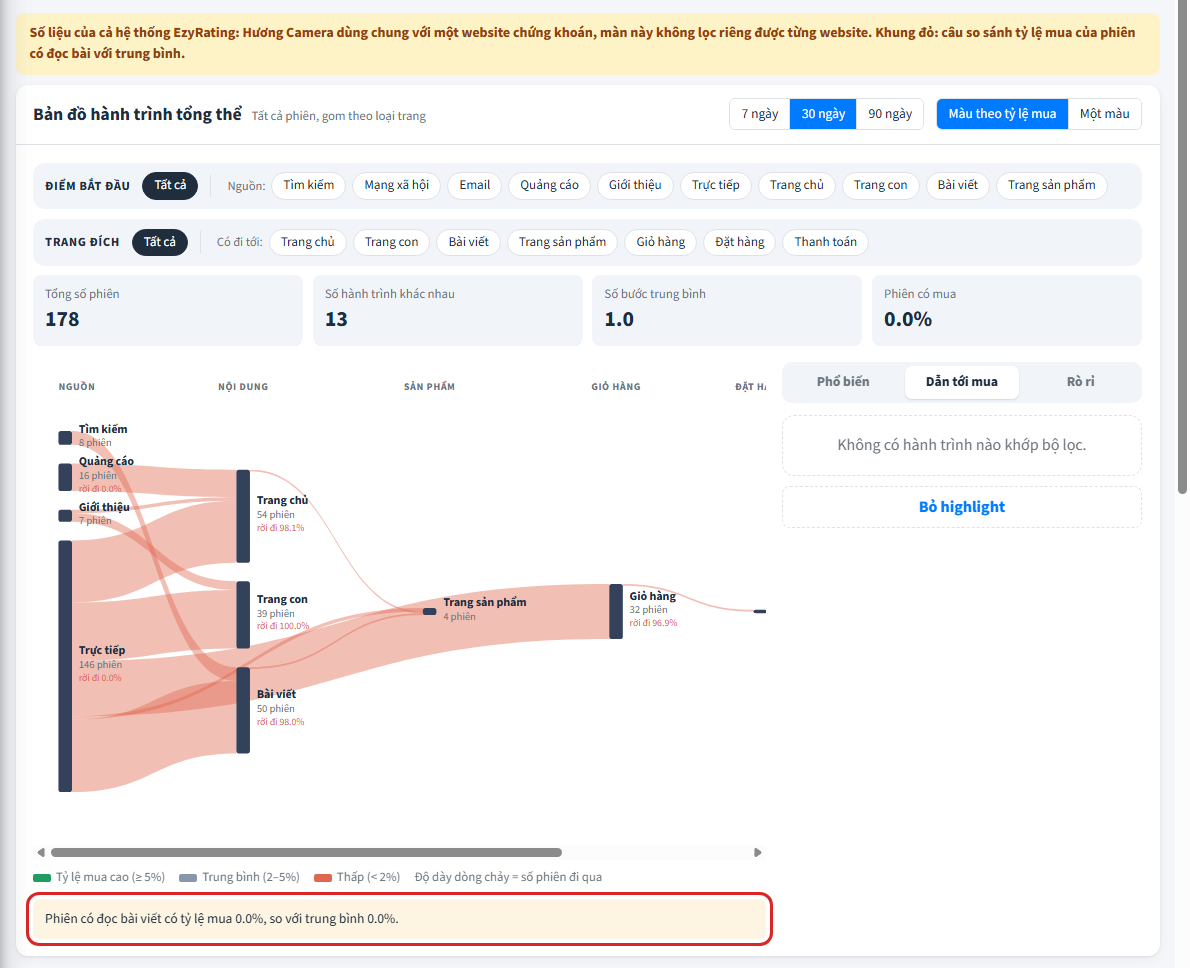Select the Giới thiệu source filter chip
1190x968 pixels.
[x=635, y=185]
